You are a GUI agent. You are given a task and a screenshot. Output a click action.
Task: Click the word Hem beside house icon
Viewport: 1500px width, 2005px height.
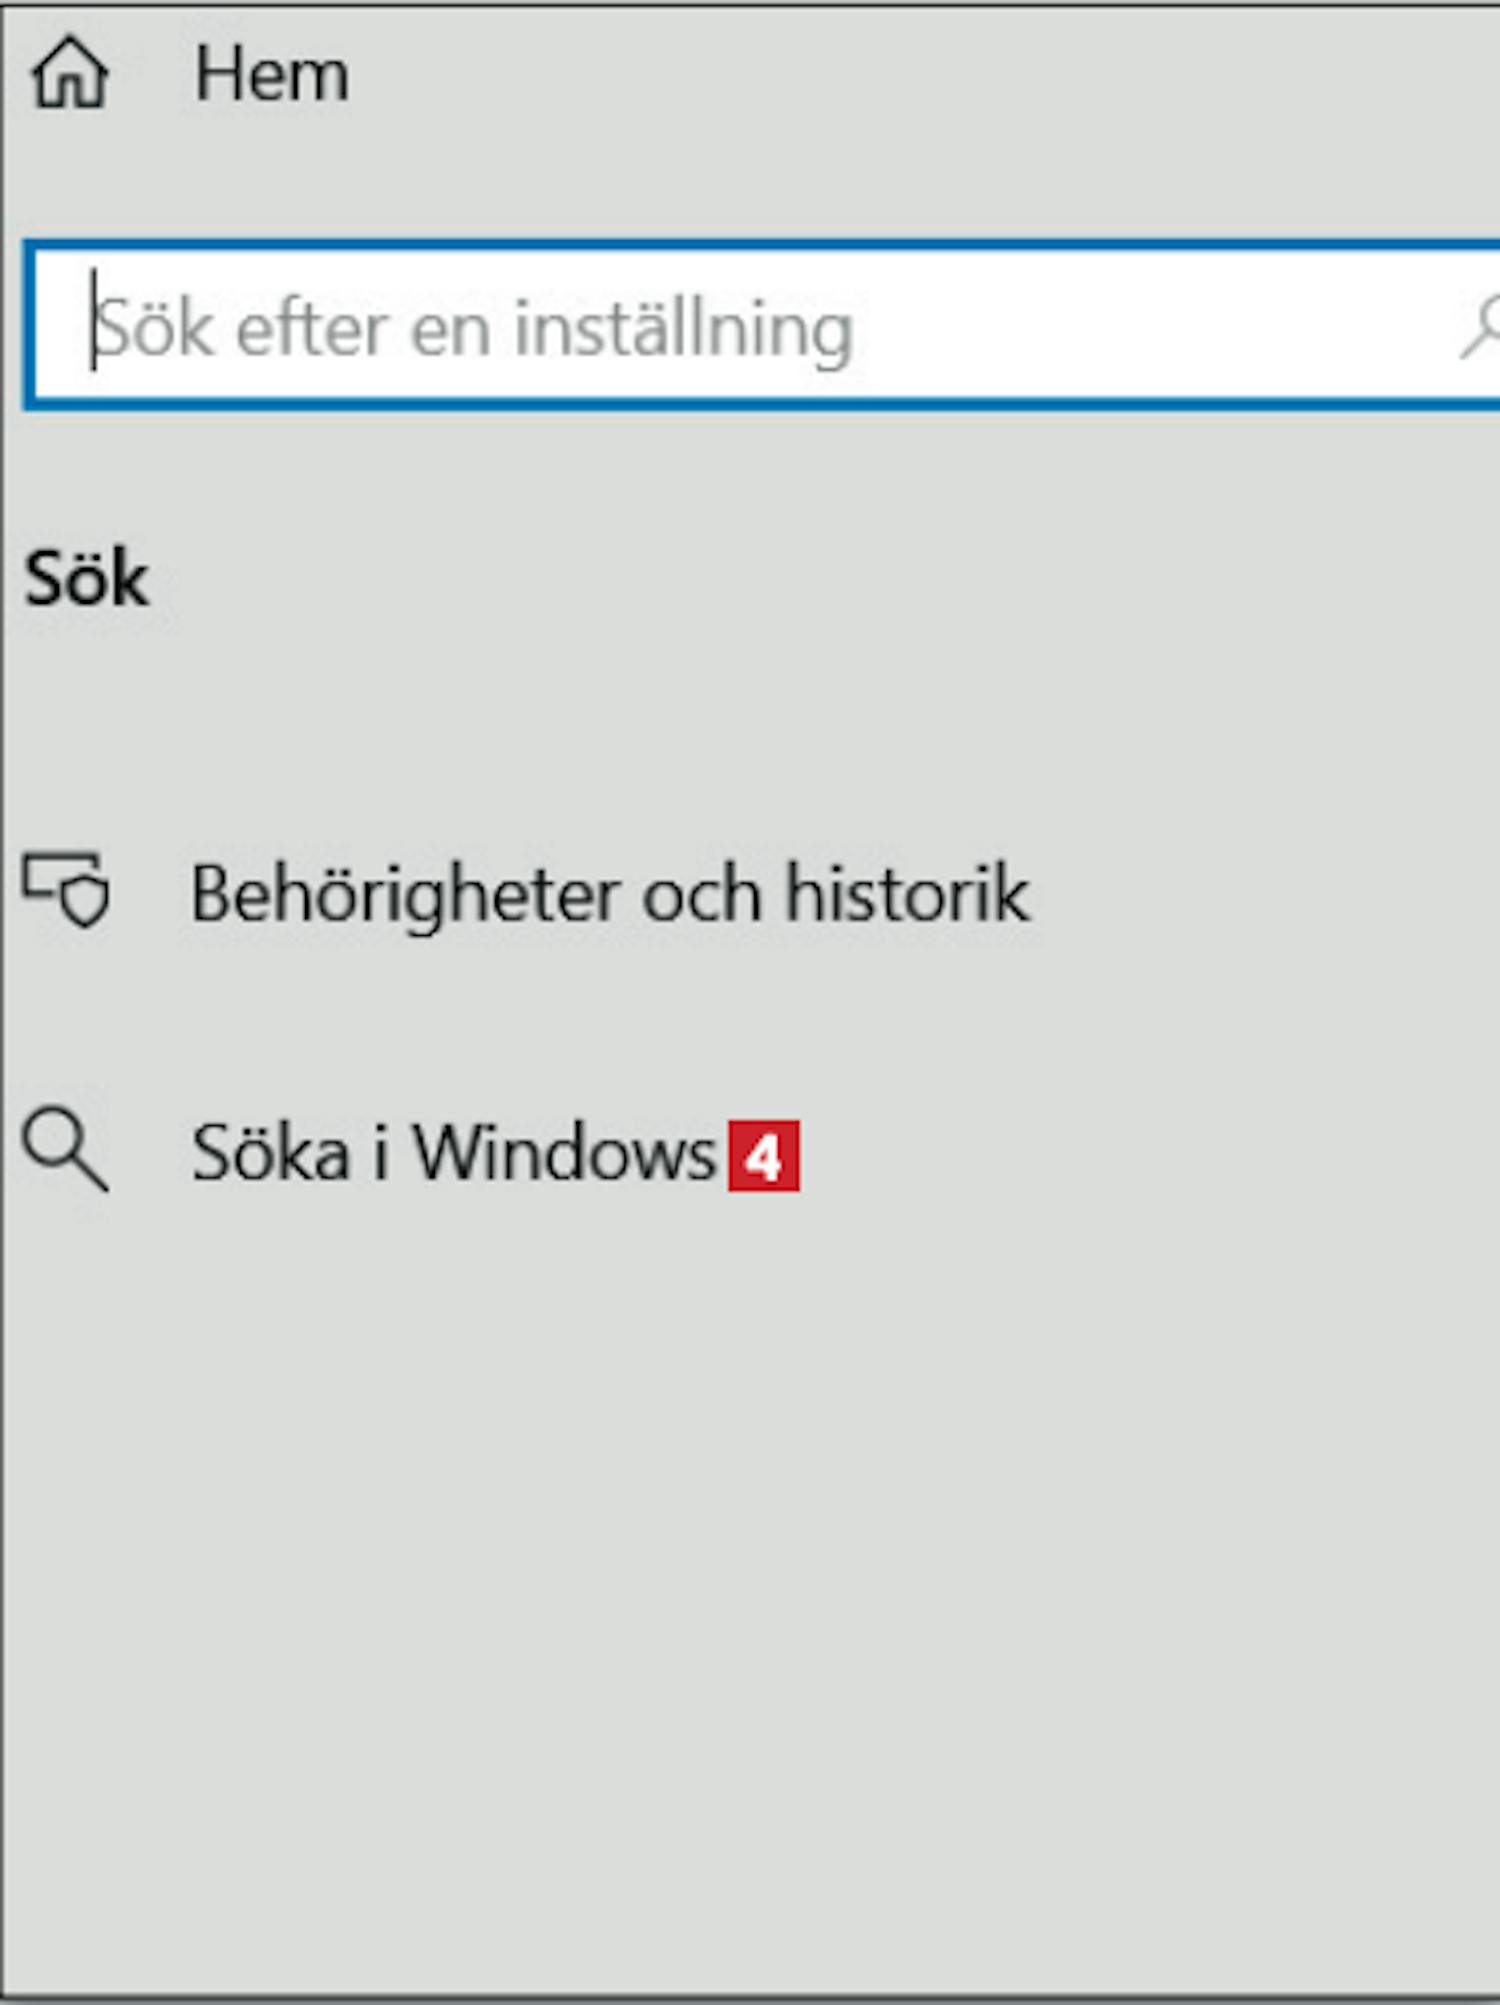pos(272,74)
